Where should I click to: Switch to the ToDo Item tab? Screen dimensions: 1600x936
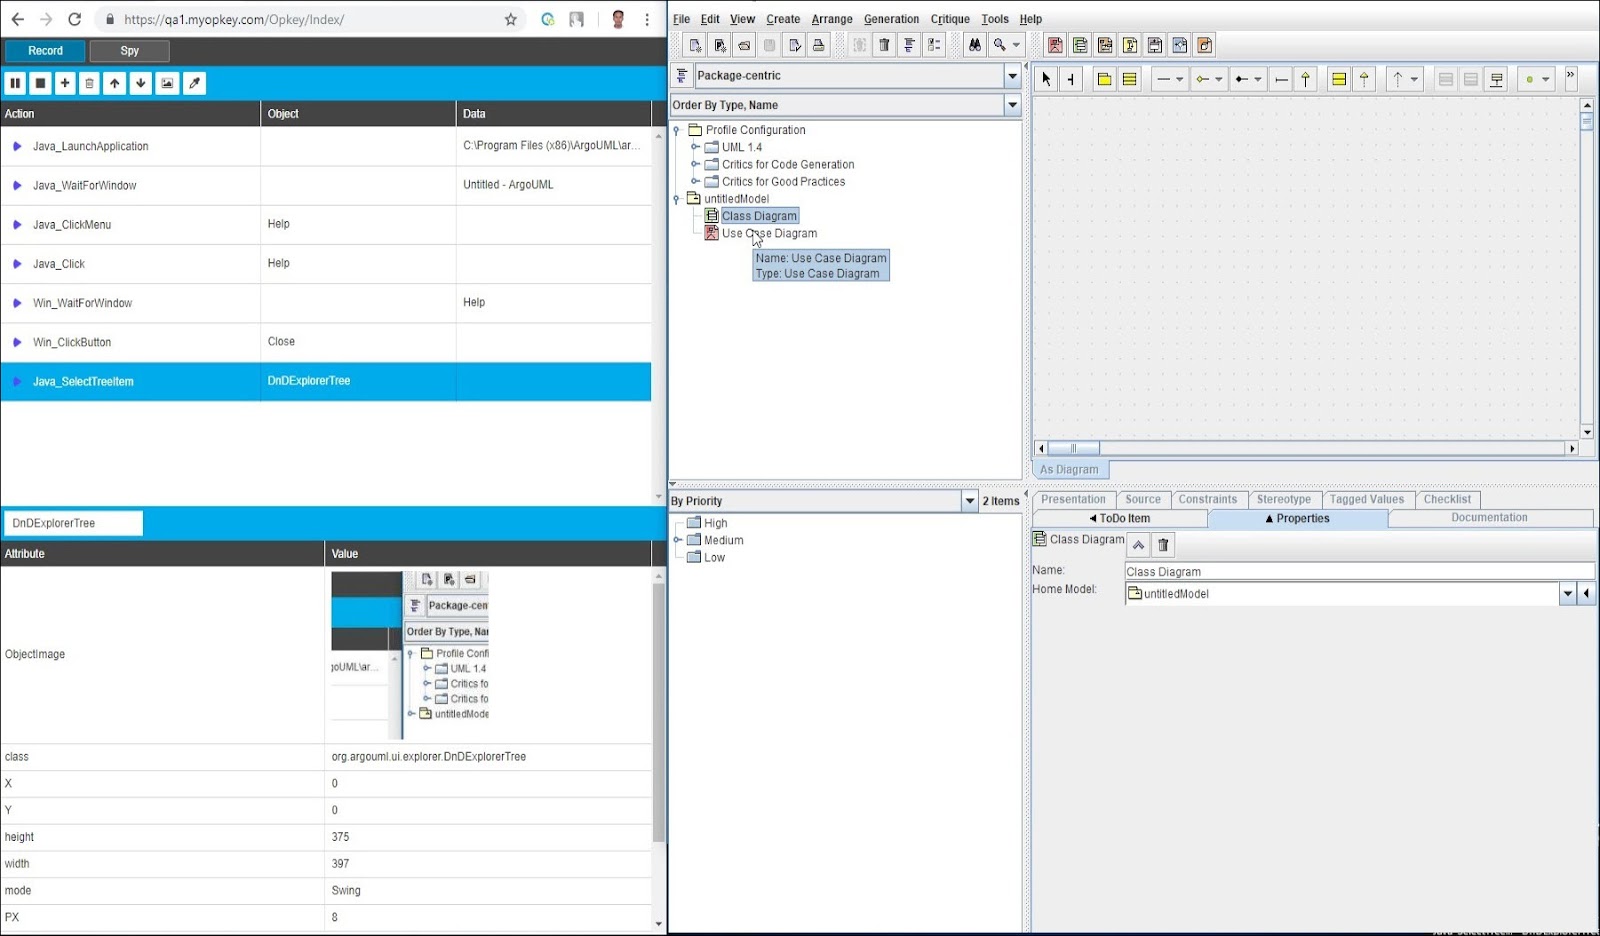[1120, 518]
